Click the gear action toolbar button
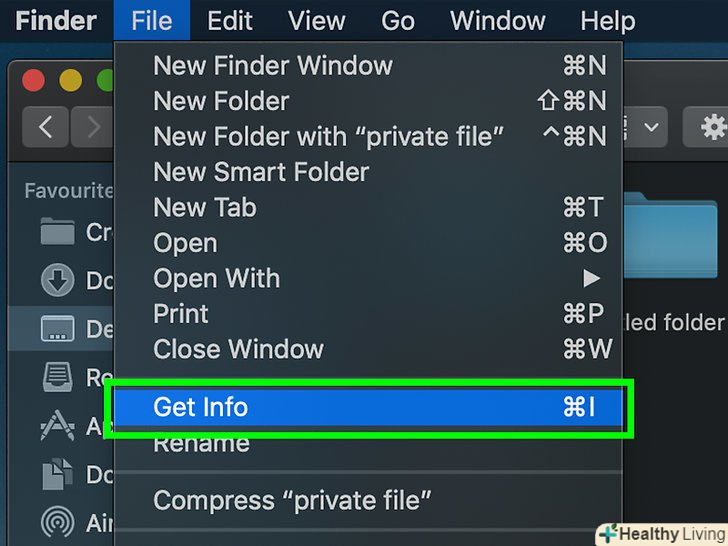The height and width of the screenshot is (546, 728). (x=708, y=127)
